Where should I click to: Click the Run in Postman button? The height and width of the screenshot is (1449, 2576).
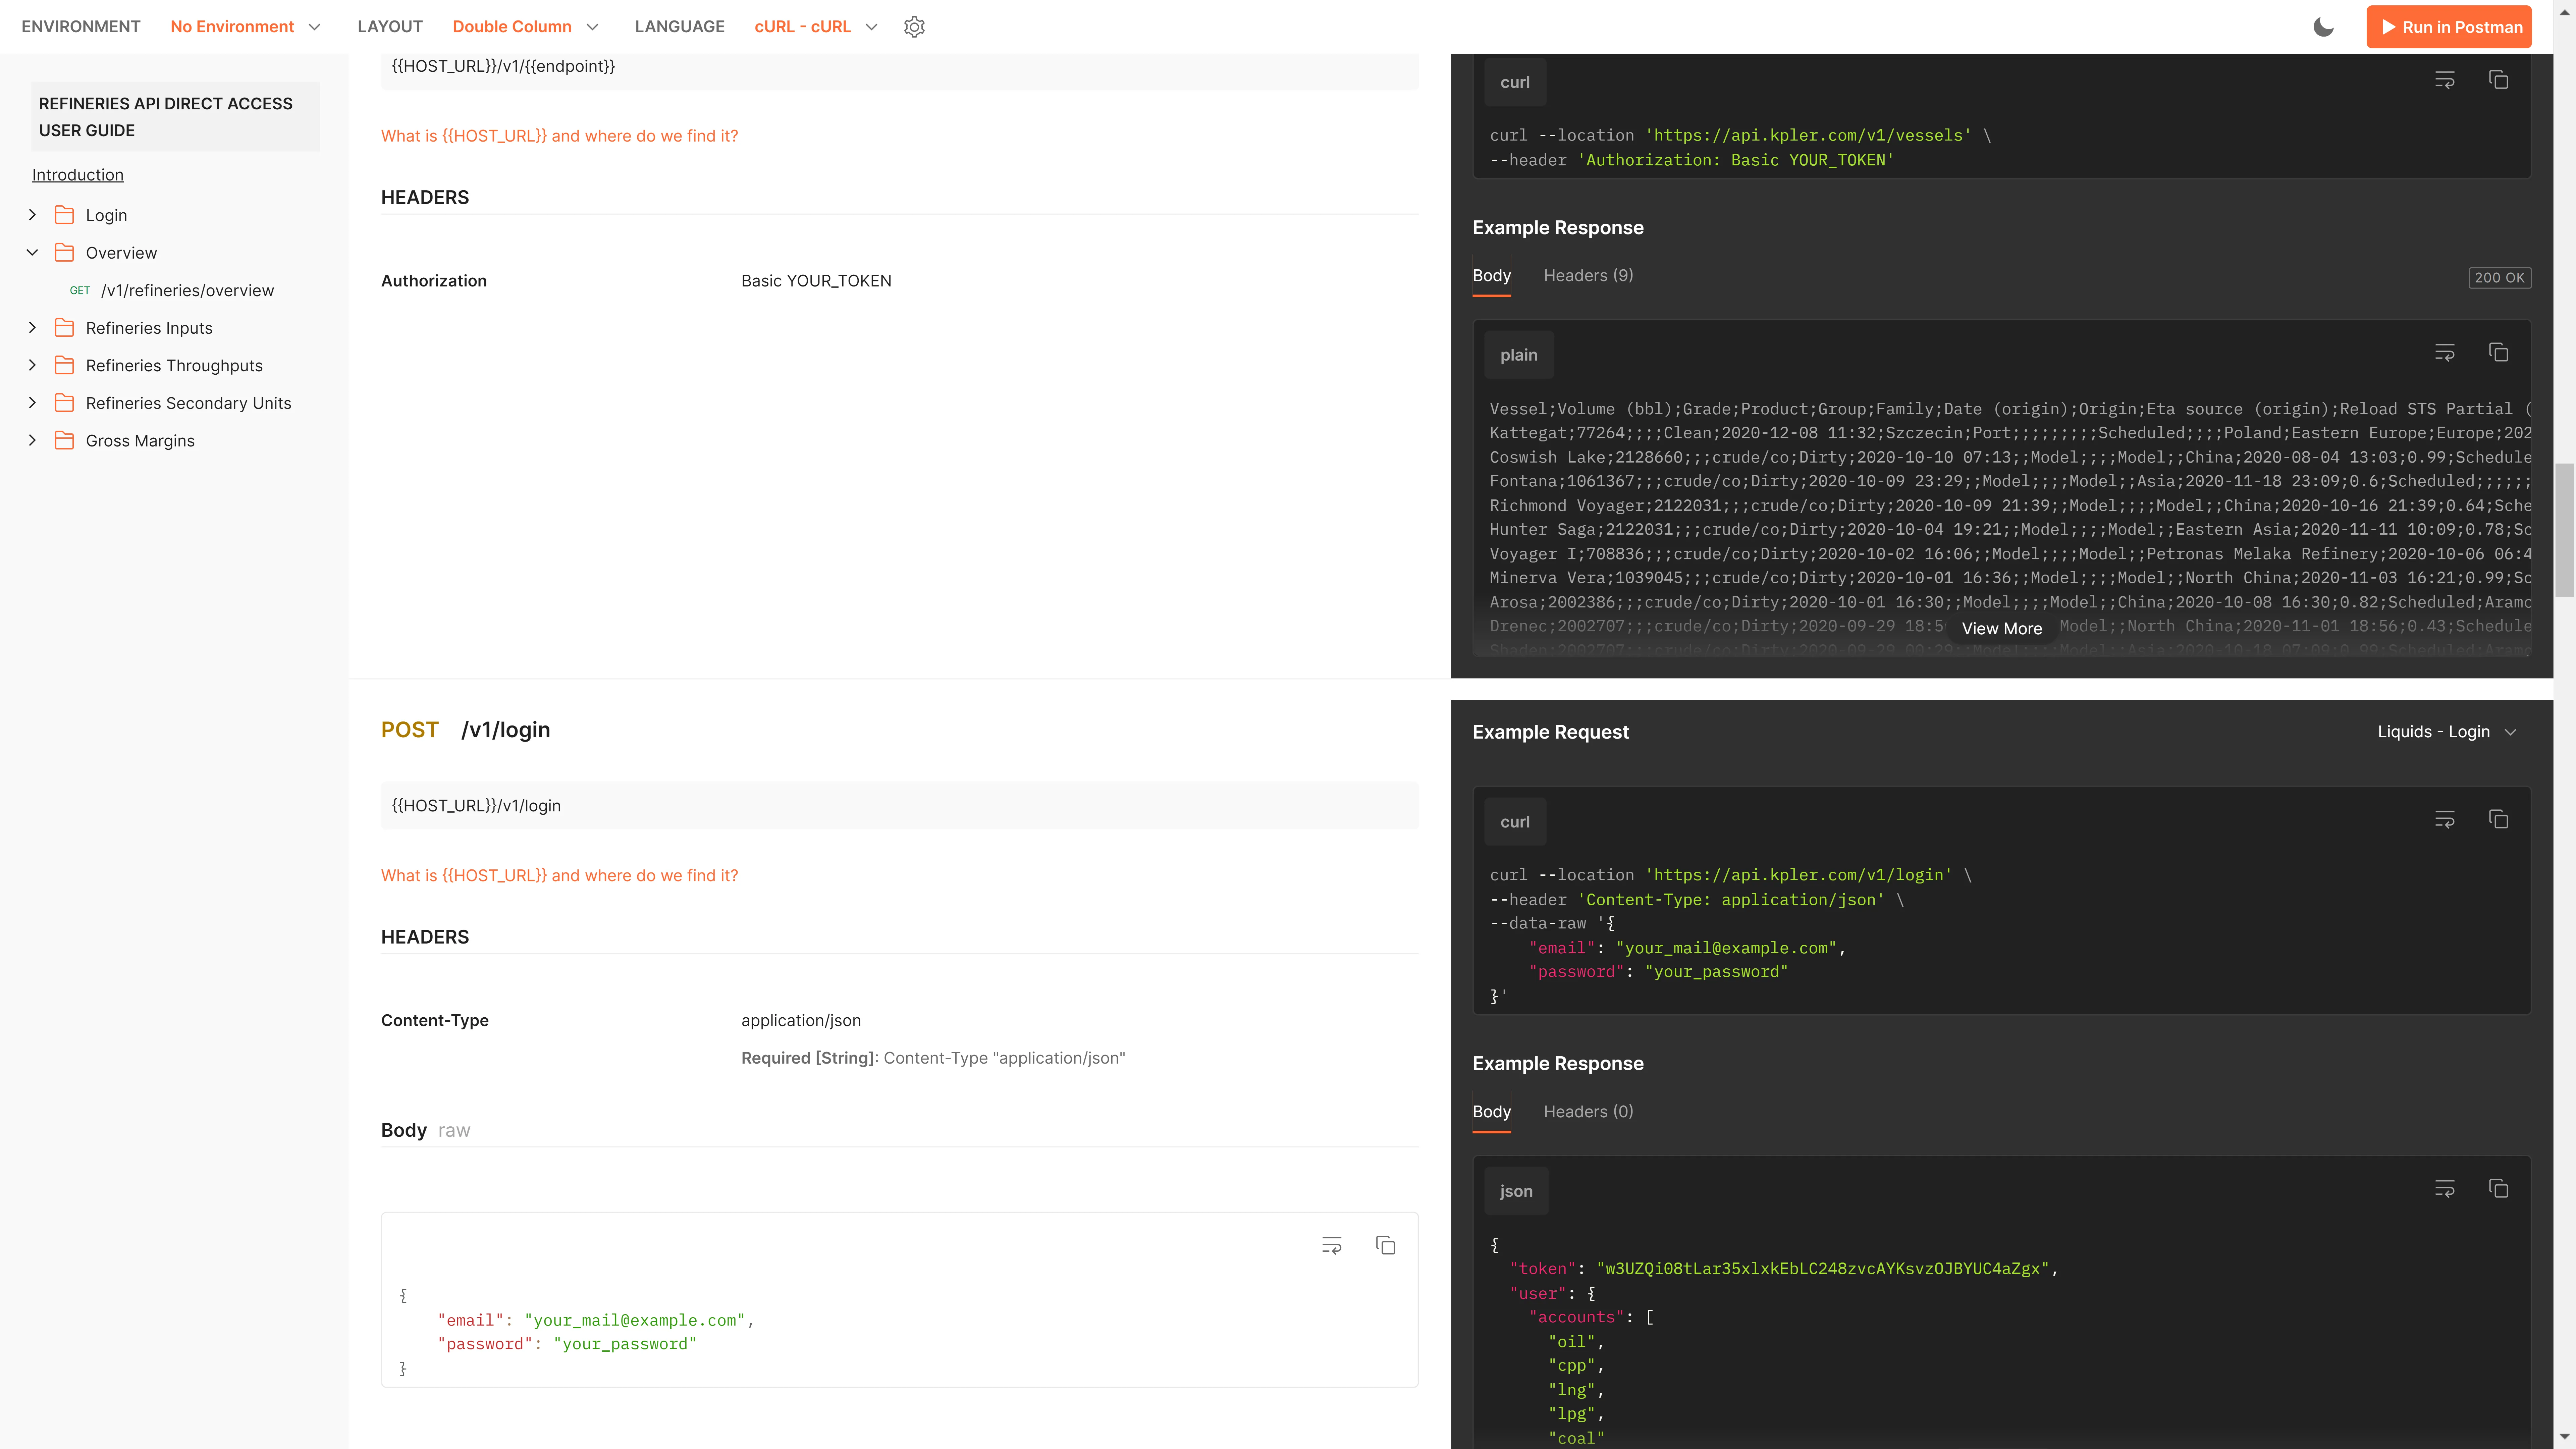click(x=2449, y=27)
